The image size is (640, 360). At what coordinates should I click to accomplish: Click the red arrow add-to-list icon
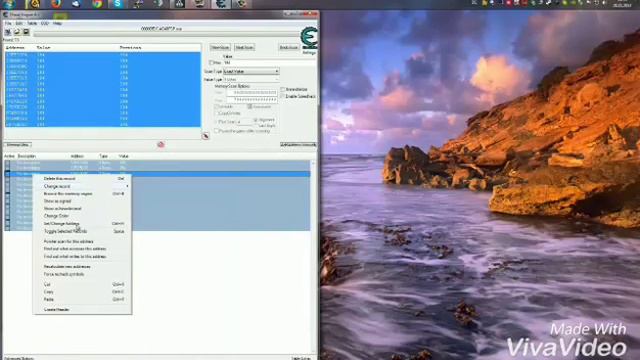tap(205, 136)
